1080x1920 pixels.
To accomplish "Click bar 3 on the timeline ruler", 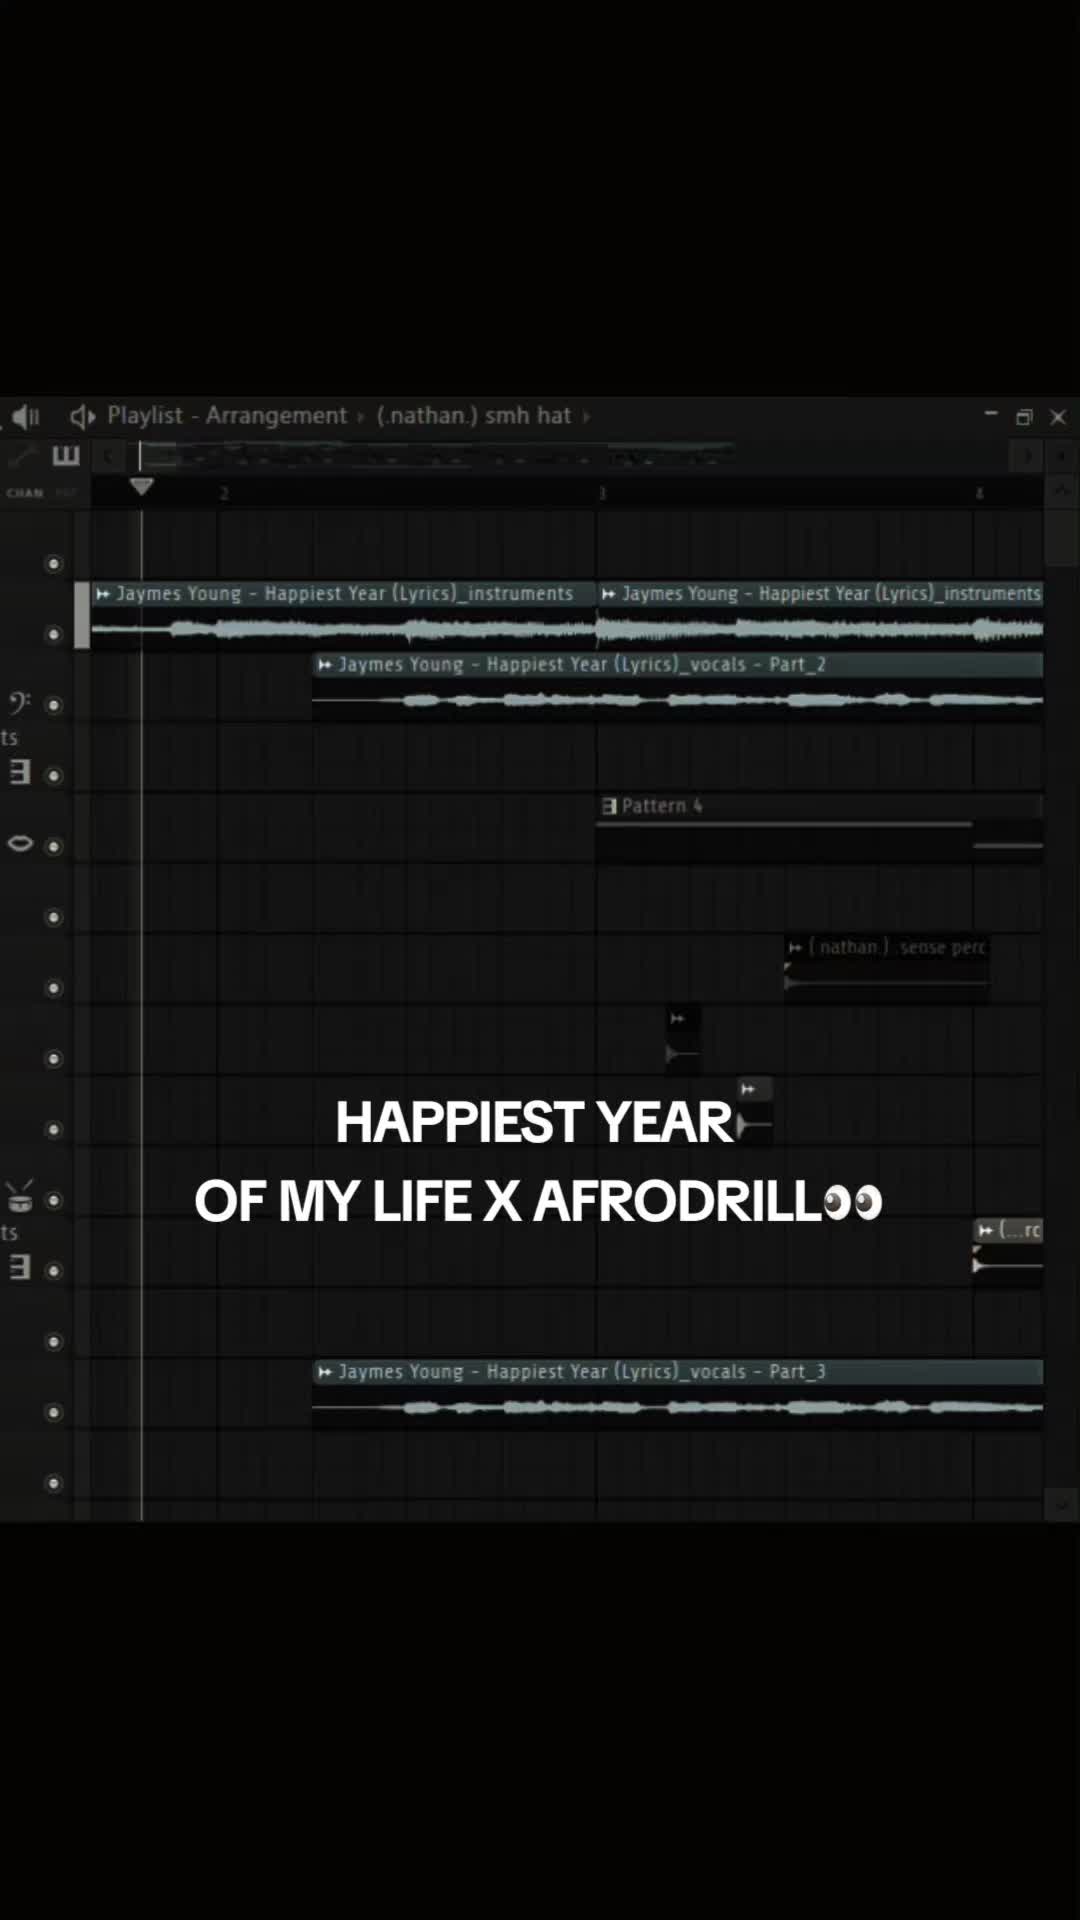I will [602, 493].
